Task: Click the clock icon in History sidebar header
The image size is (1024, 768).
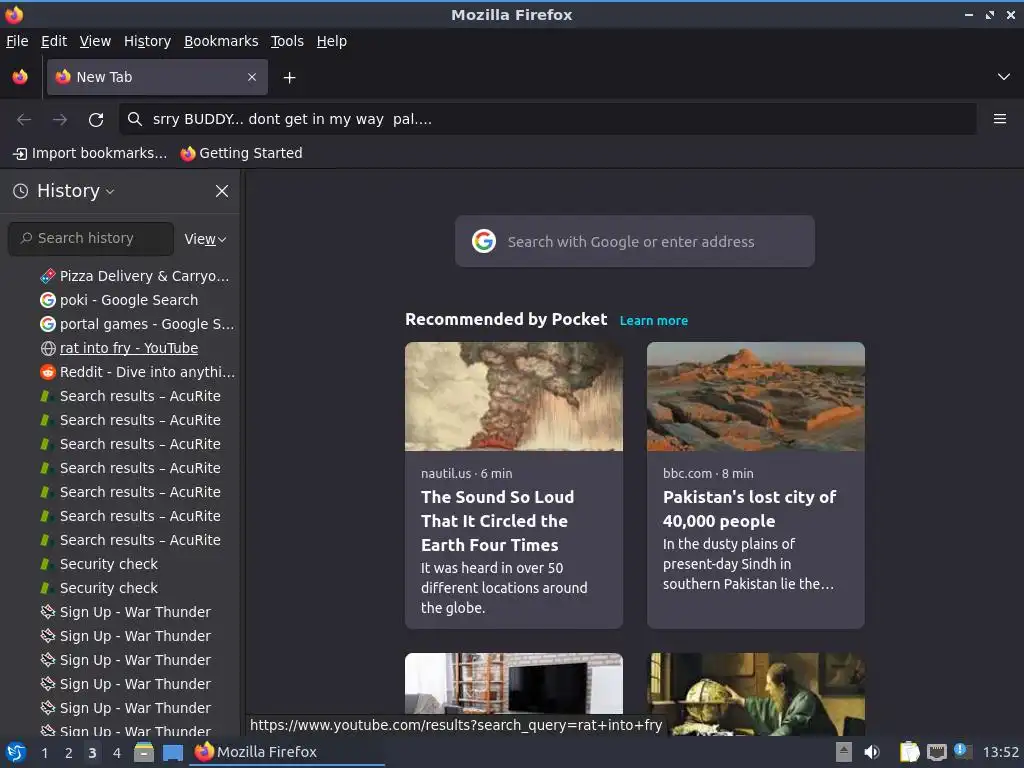Action: point(21,191)
